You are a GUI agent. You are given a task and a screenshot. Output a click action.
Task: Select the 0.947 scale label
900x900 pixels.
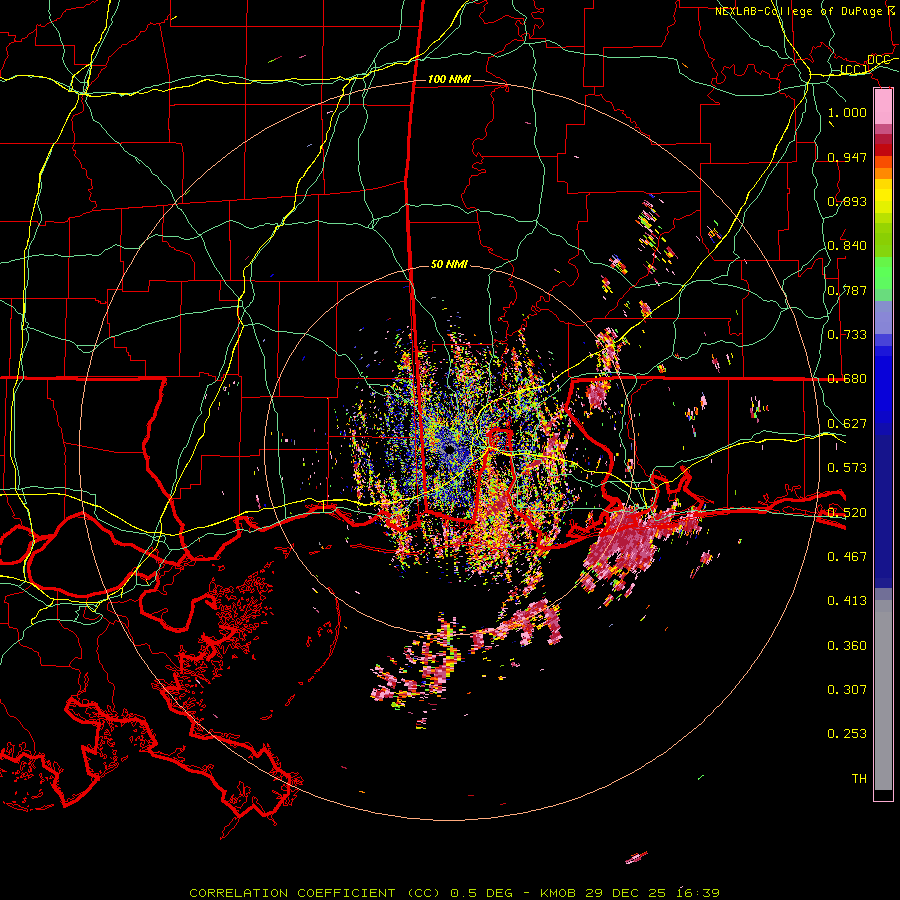click(847, 157)
